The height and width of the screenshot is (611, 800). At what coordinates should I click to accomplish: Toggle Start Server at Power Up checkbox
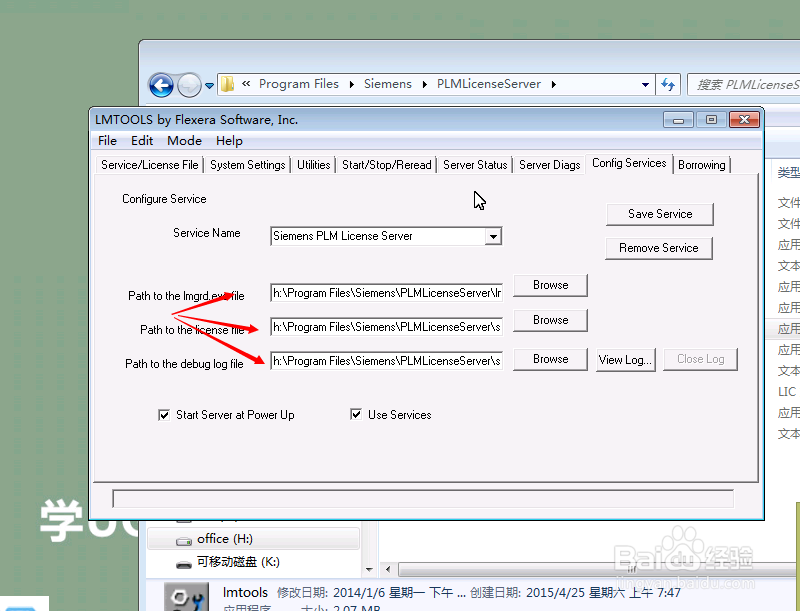164,415
